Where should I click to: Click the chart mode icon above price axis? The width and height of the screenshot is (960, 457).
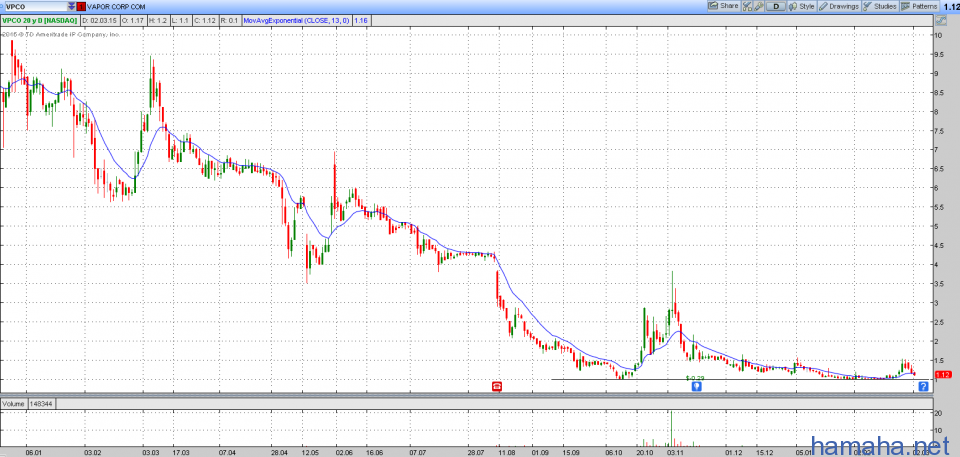[x=940, y=20]
